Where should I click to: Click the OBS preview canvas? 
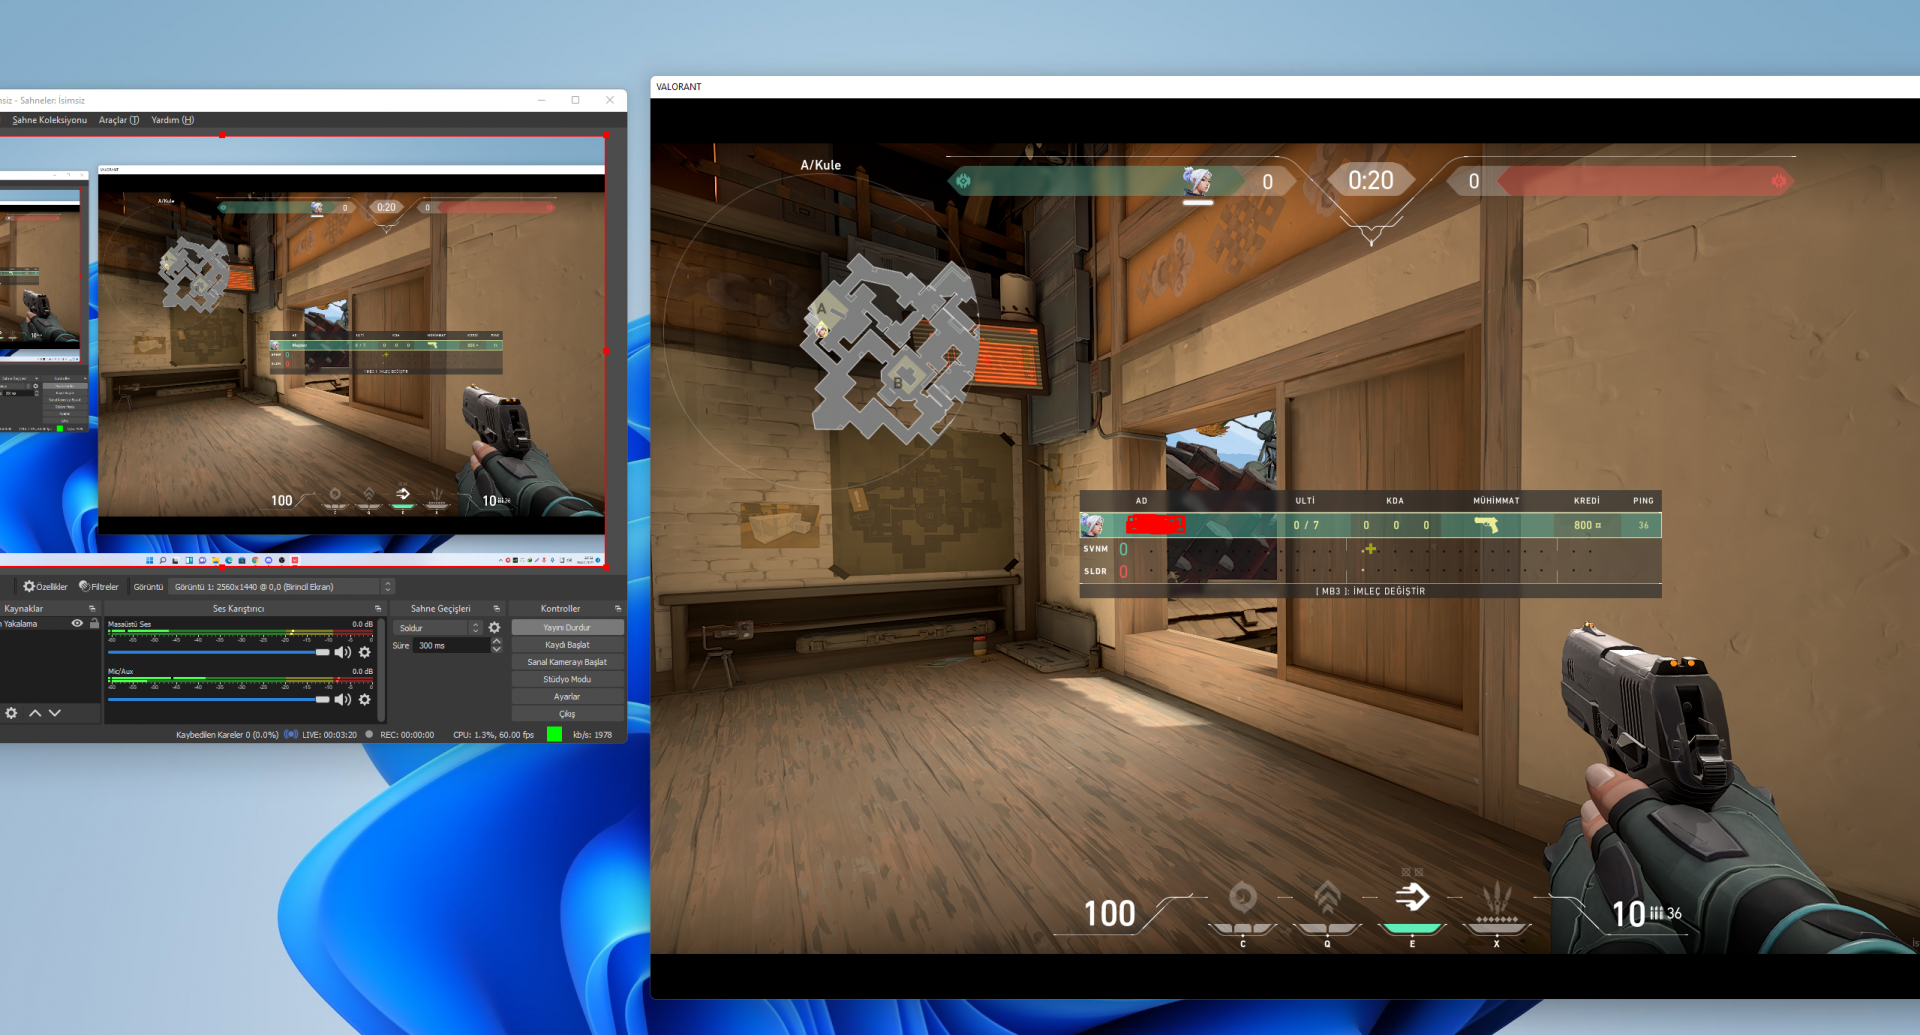302,352
